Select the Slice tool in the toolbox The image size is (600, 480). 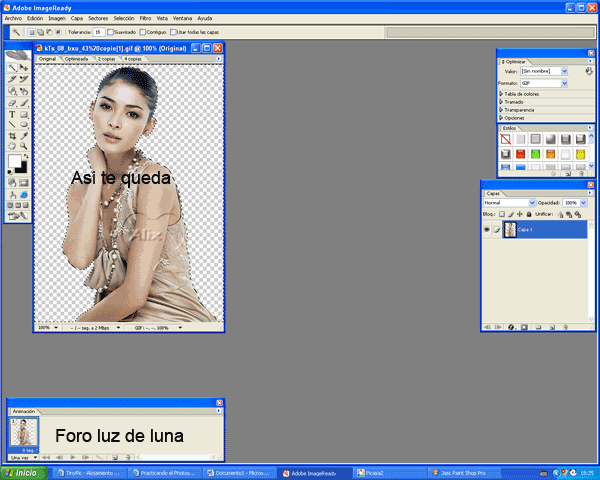point(12,79)
